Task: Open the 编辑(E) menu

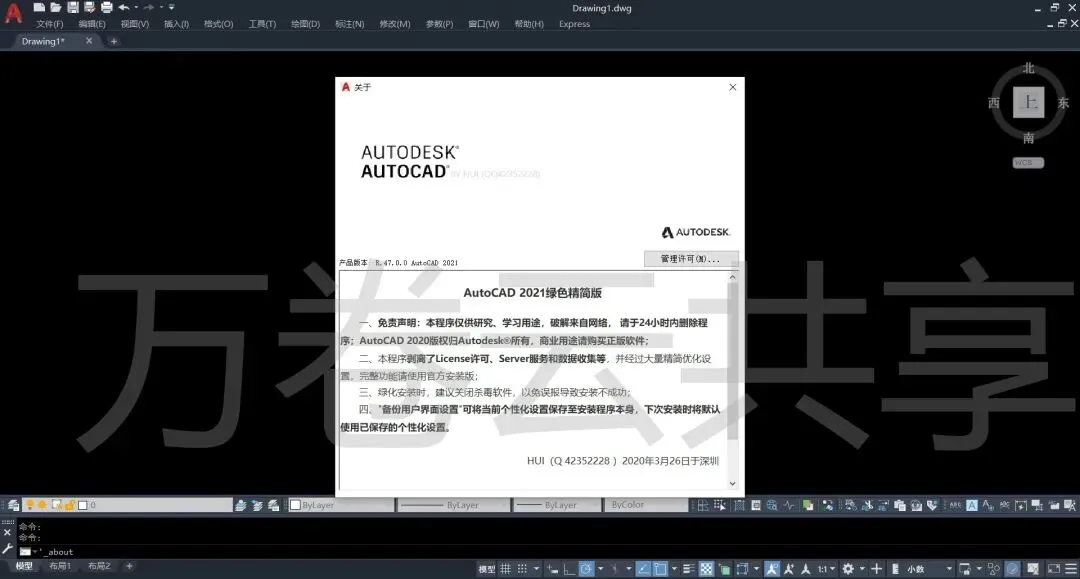Action: [92, 24]
